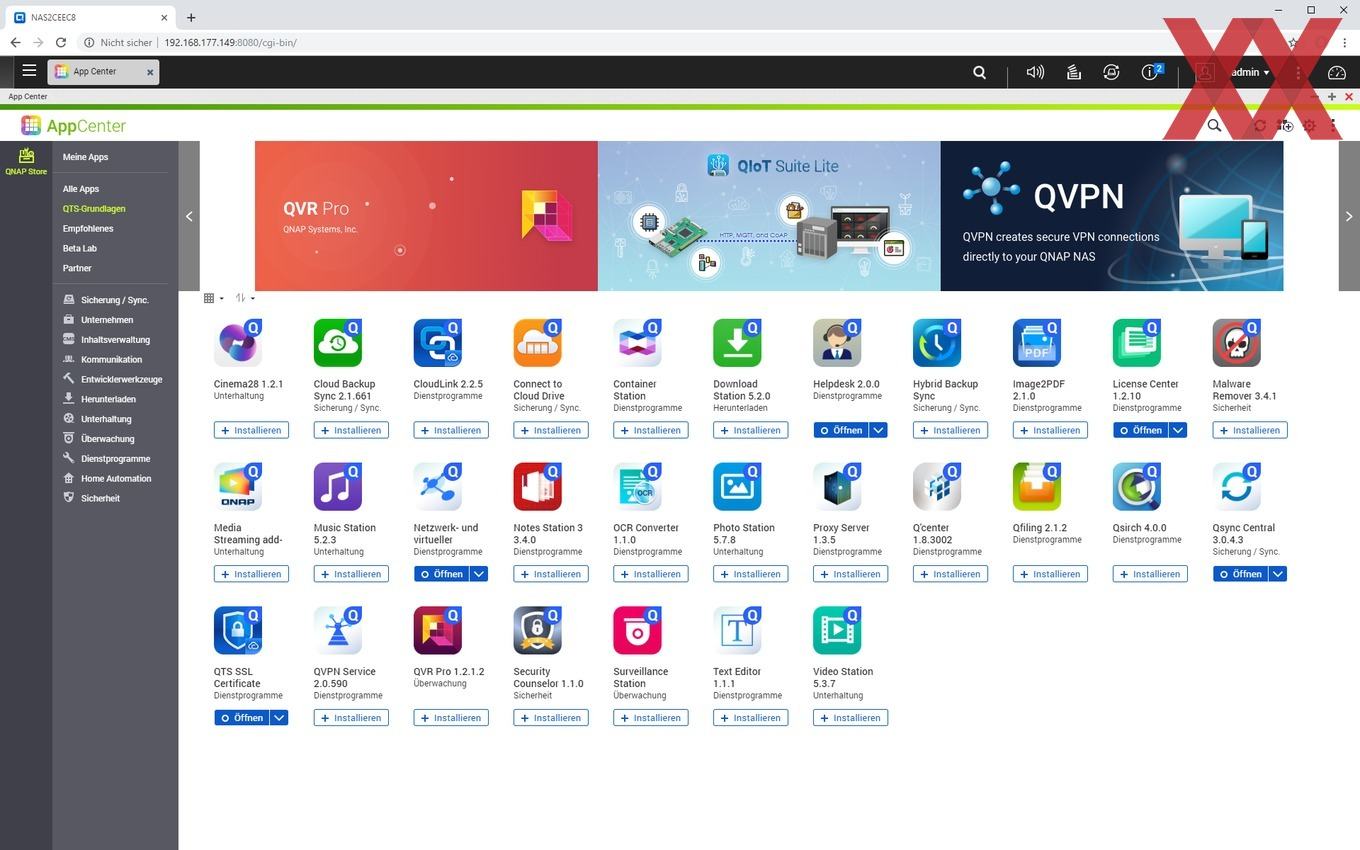Select Empfohlenes category
This screenshot has height=850, width=1360.
coord(88,229)
